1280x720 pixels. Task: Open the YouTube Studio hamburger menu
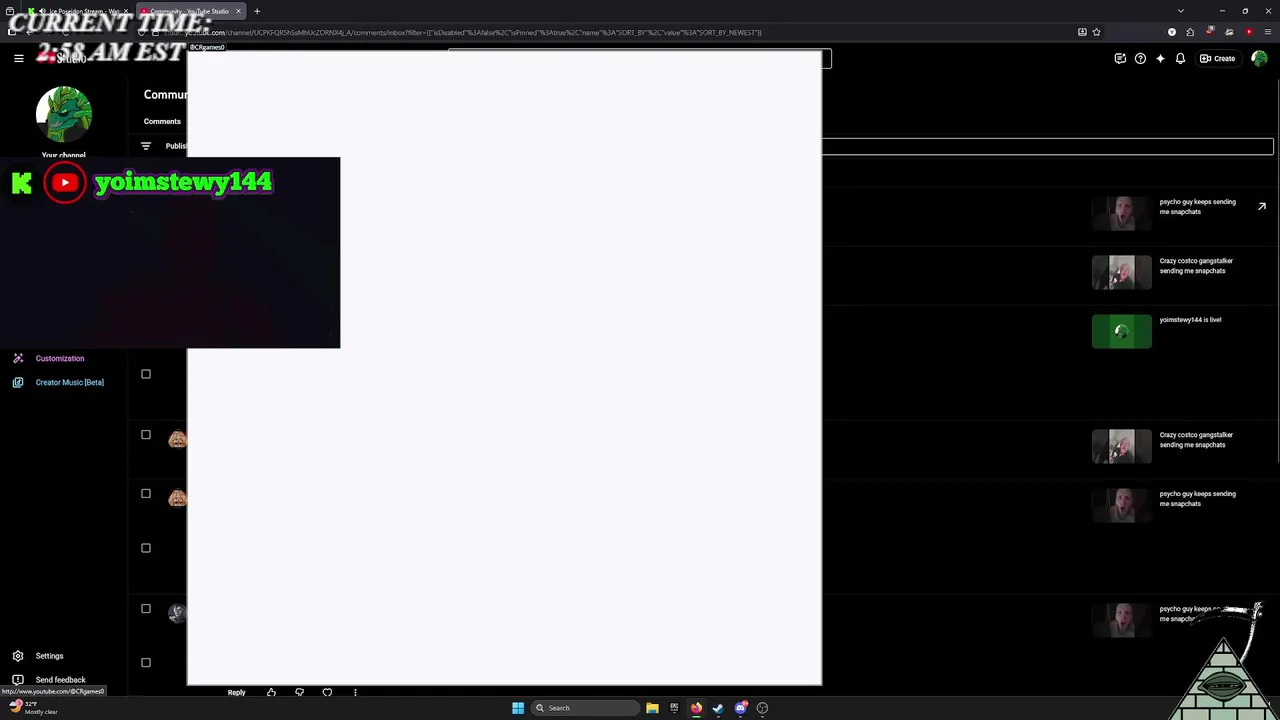(x=18, y=58)
